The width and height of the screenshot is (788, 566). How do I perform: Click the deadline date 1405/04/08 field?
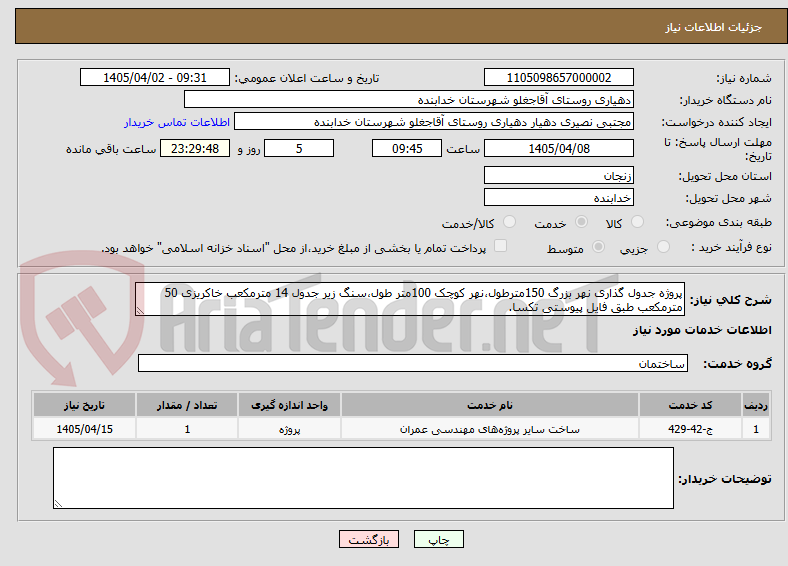pos(559,148)
